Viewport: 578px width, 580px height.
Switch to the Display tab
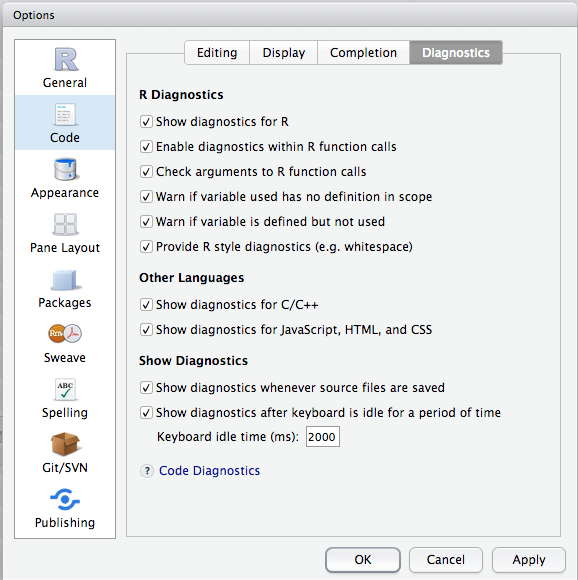284,53
